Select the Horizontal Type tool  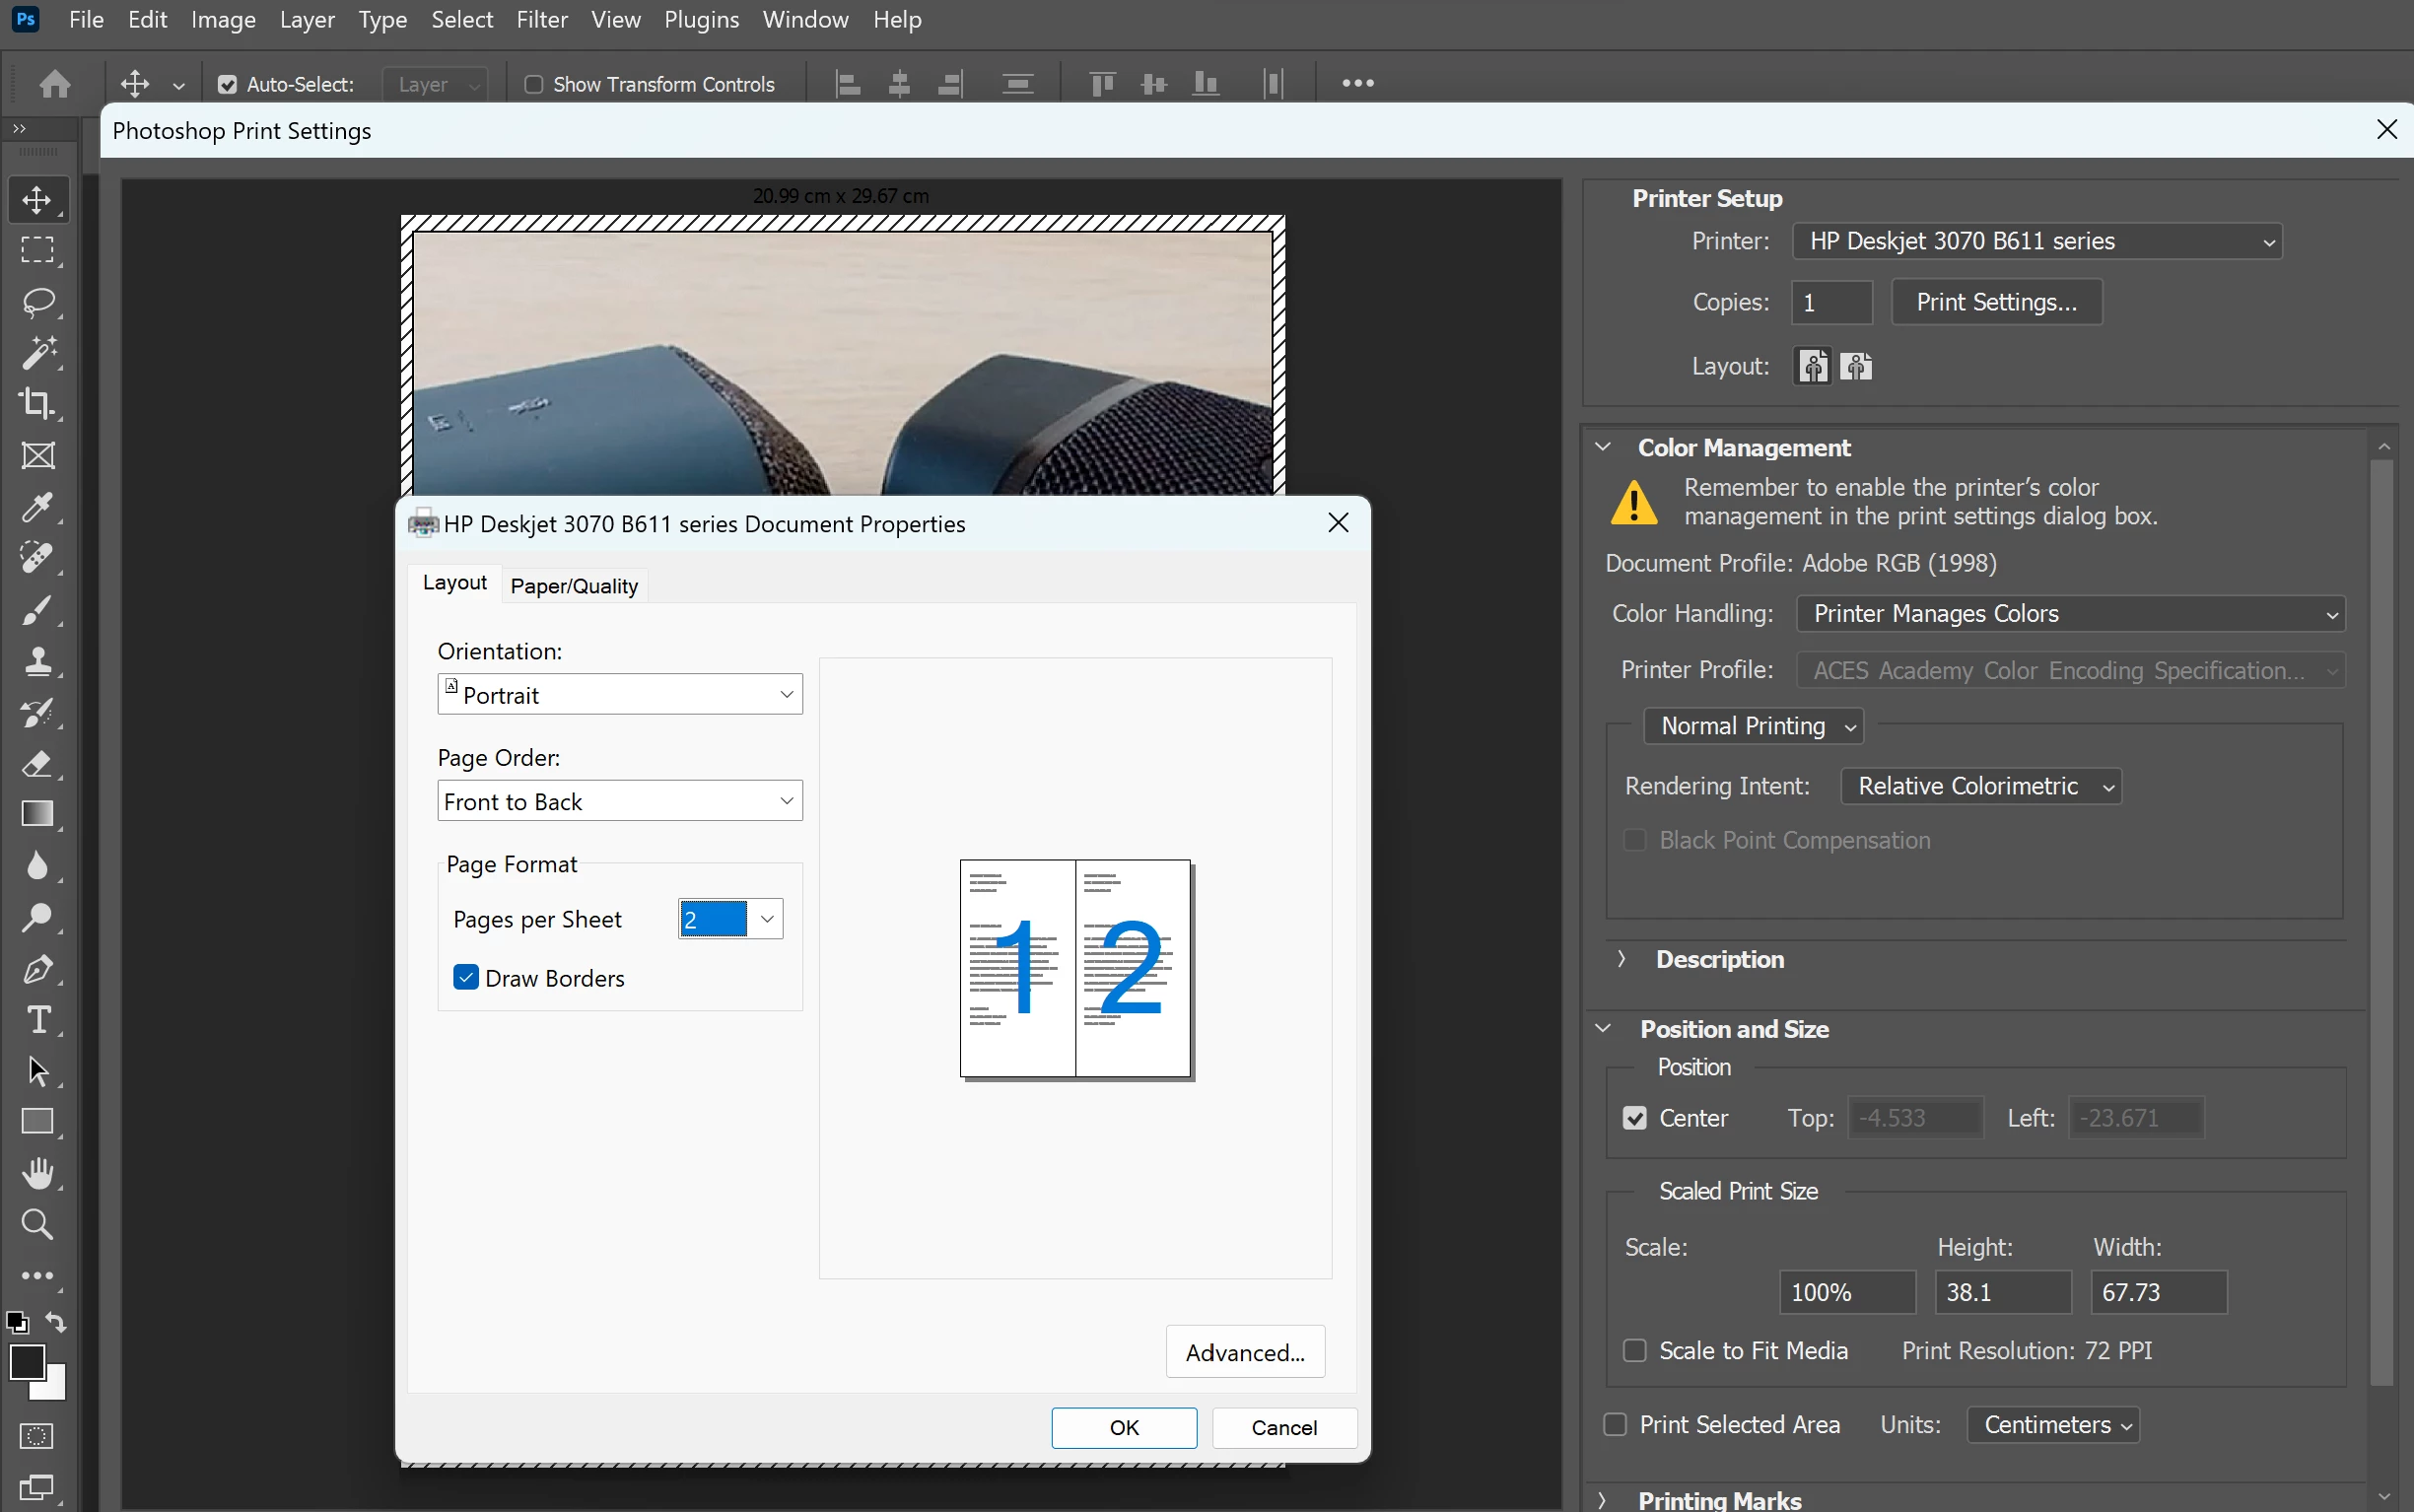tap(38, 1019)
